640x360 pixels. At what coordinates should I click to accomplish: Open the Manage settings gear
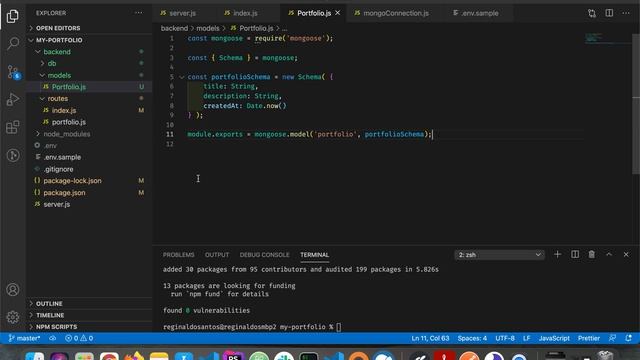coord(13,317)
